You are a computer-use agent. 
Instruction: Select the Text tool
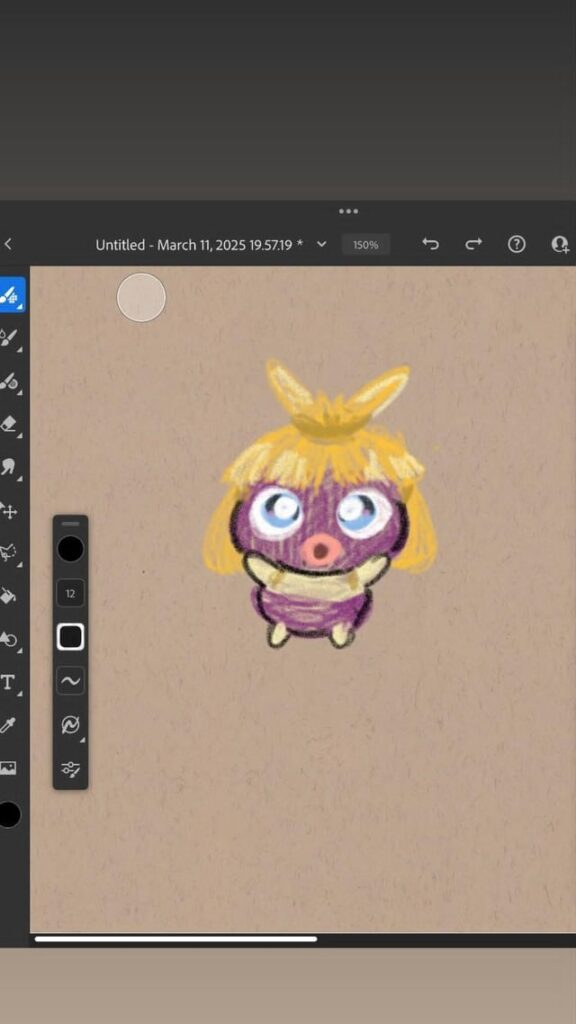pyautogui.click(x=8, y=682)
